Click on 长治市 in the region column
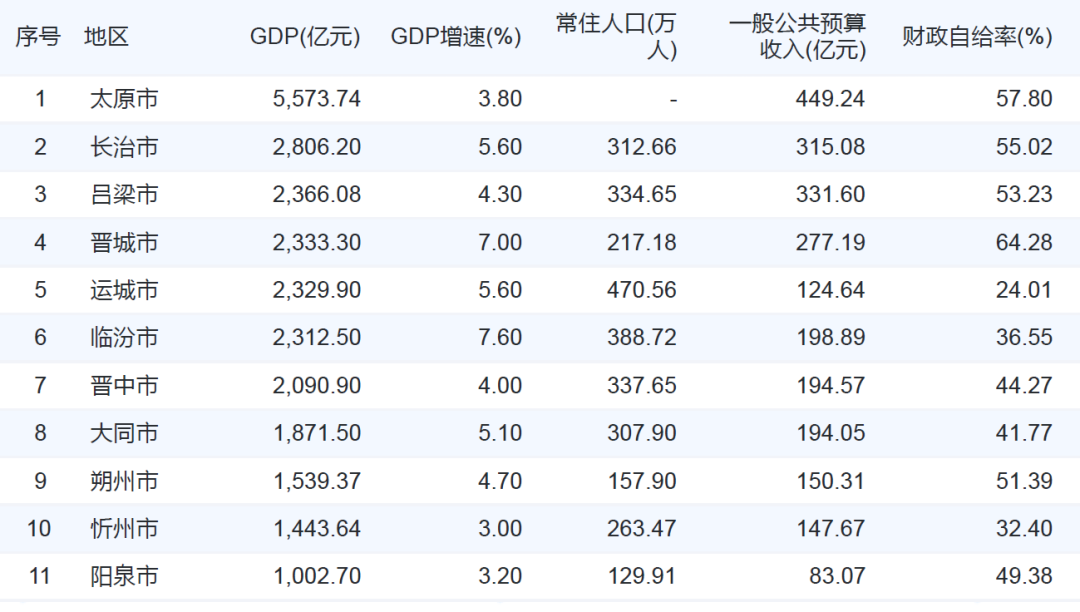1080x612 pixels. pos(124,147)
